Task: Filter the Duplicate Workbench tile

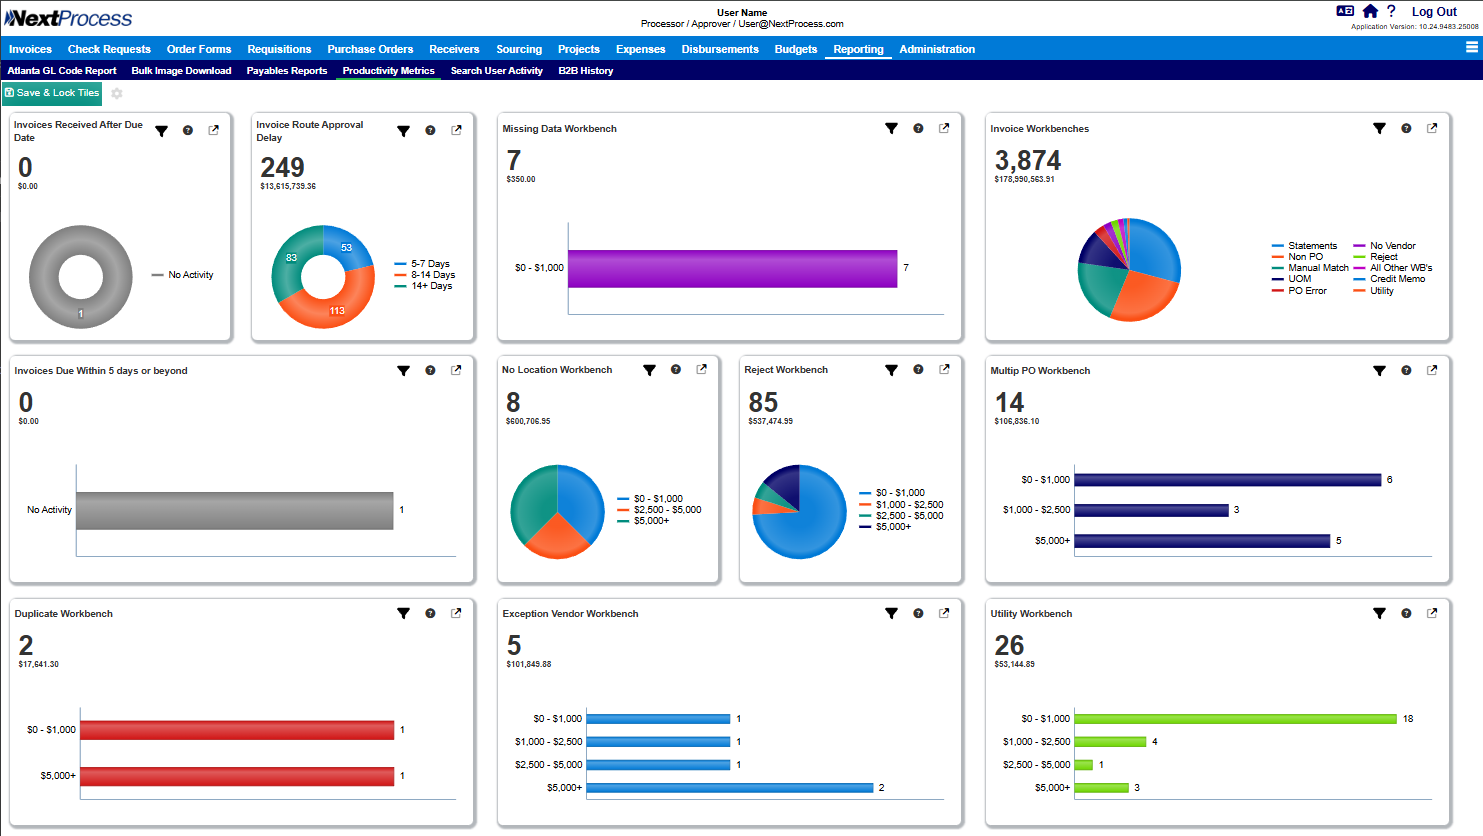Action: [403, 614]
